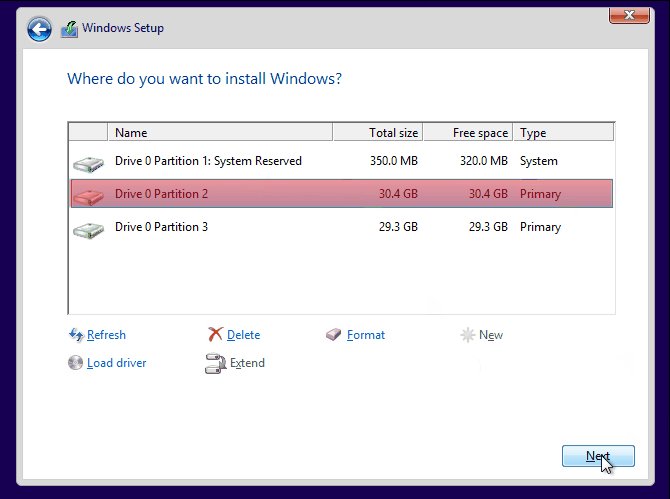670x499 pixels.
Task: Click the drive icon for Partition 3
Action: tap(88, 230)
